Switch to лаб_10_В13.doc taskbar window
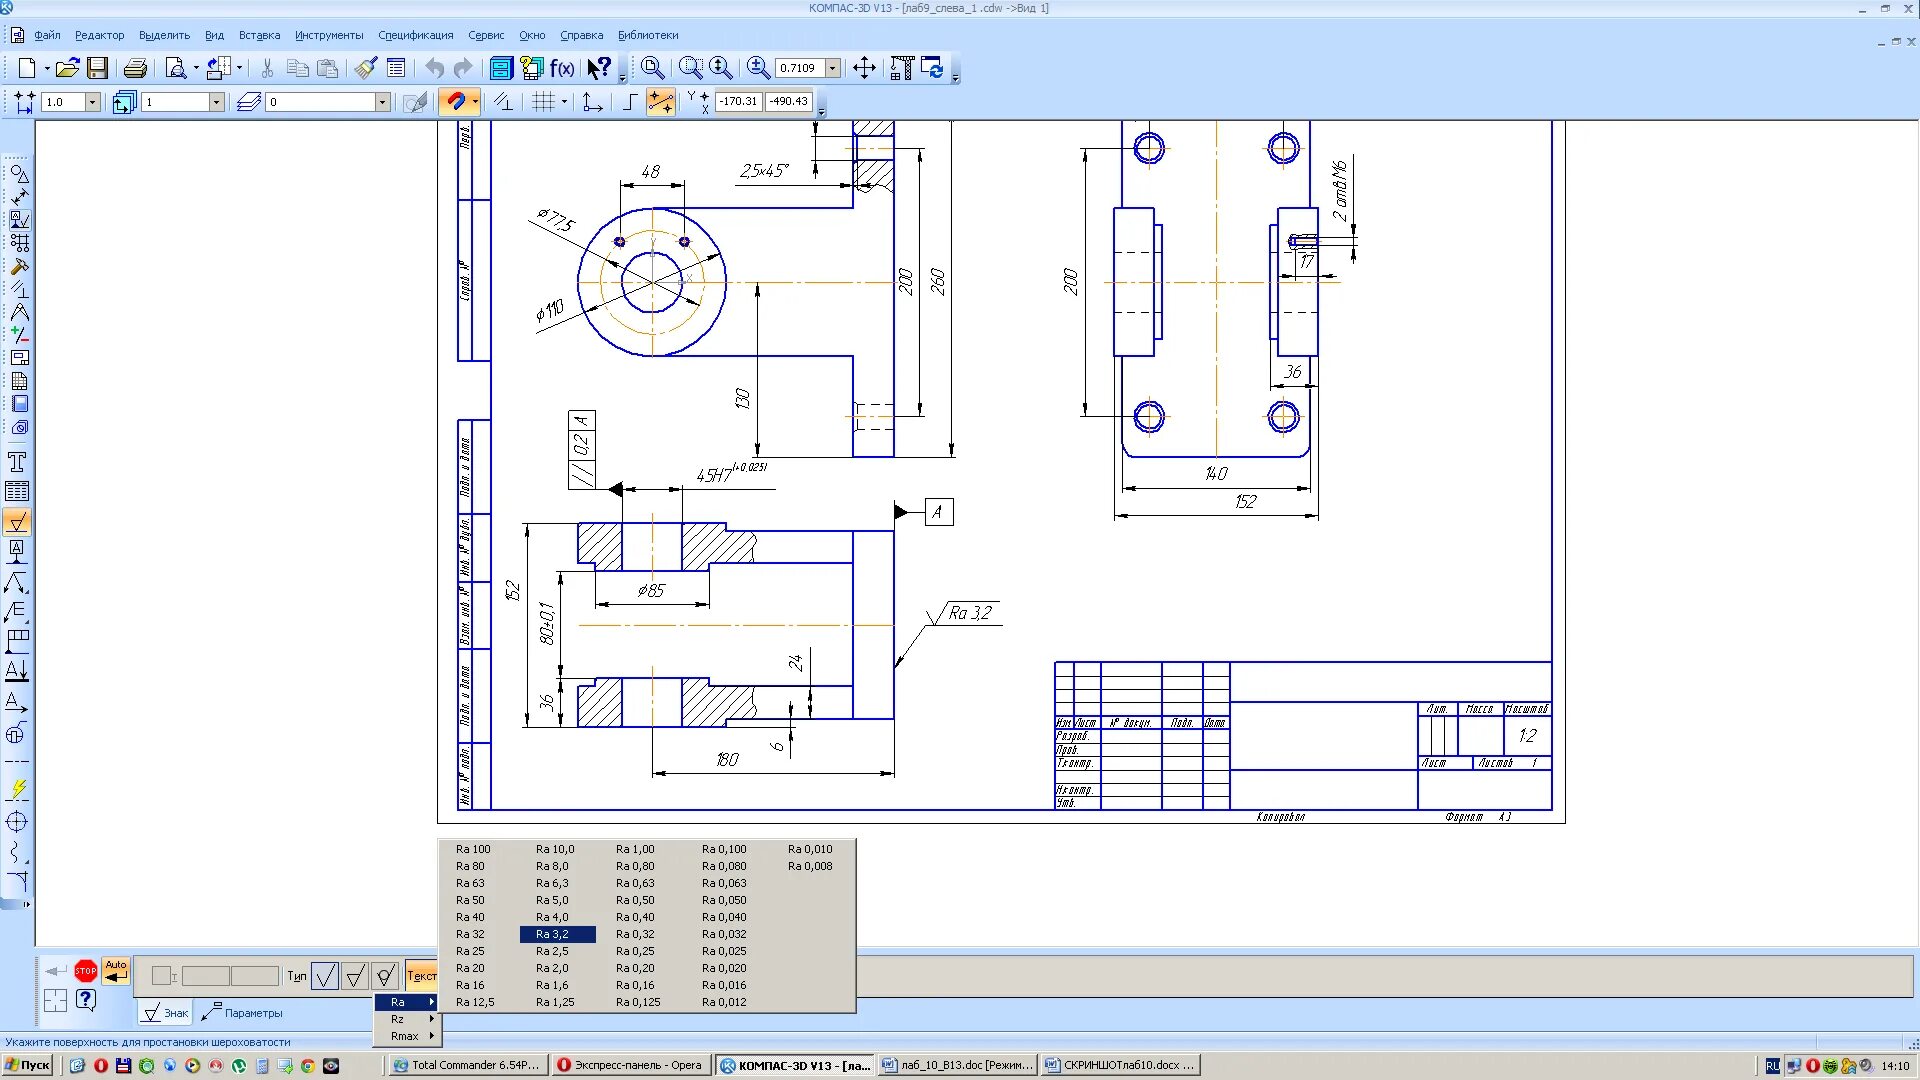 (957, 1065)
